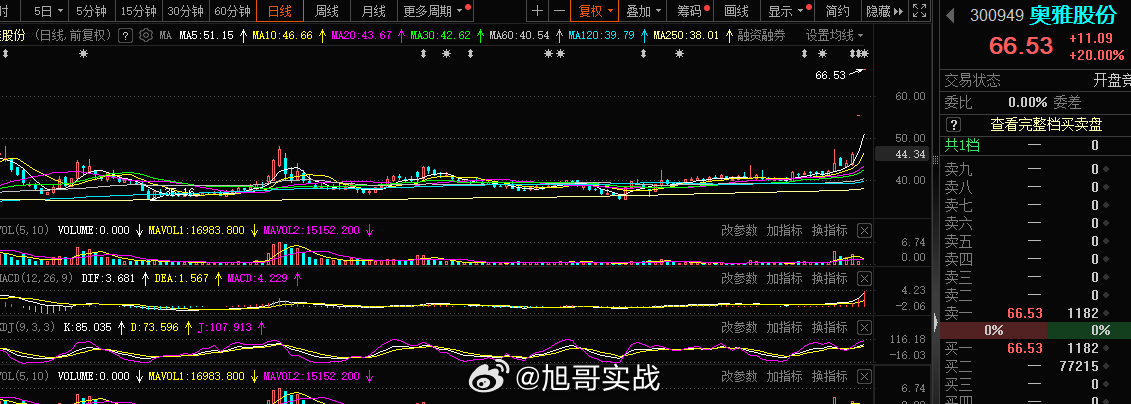
Task: Go back with arrow beside 300949
Action: point(952,15)
